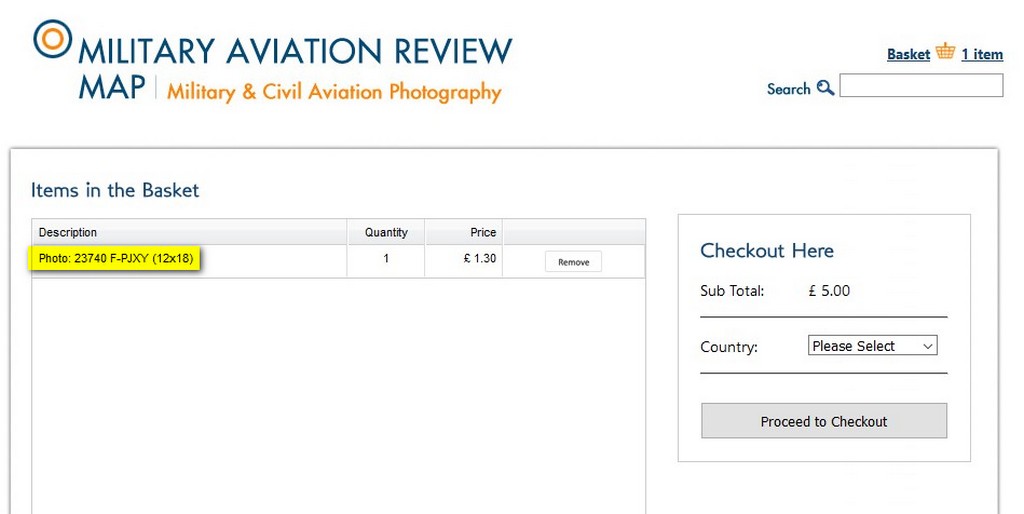Click the magnifying glass search icon

point(825,88)
